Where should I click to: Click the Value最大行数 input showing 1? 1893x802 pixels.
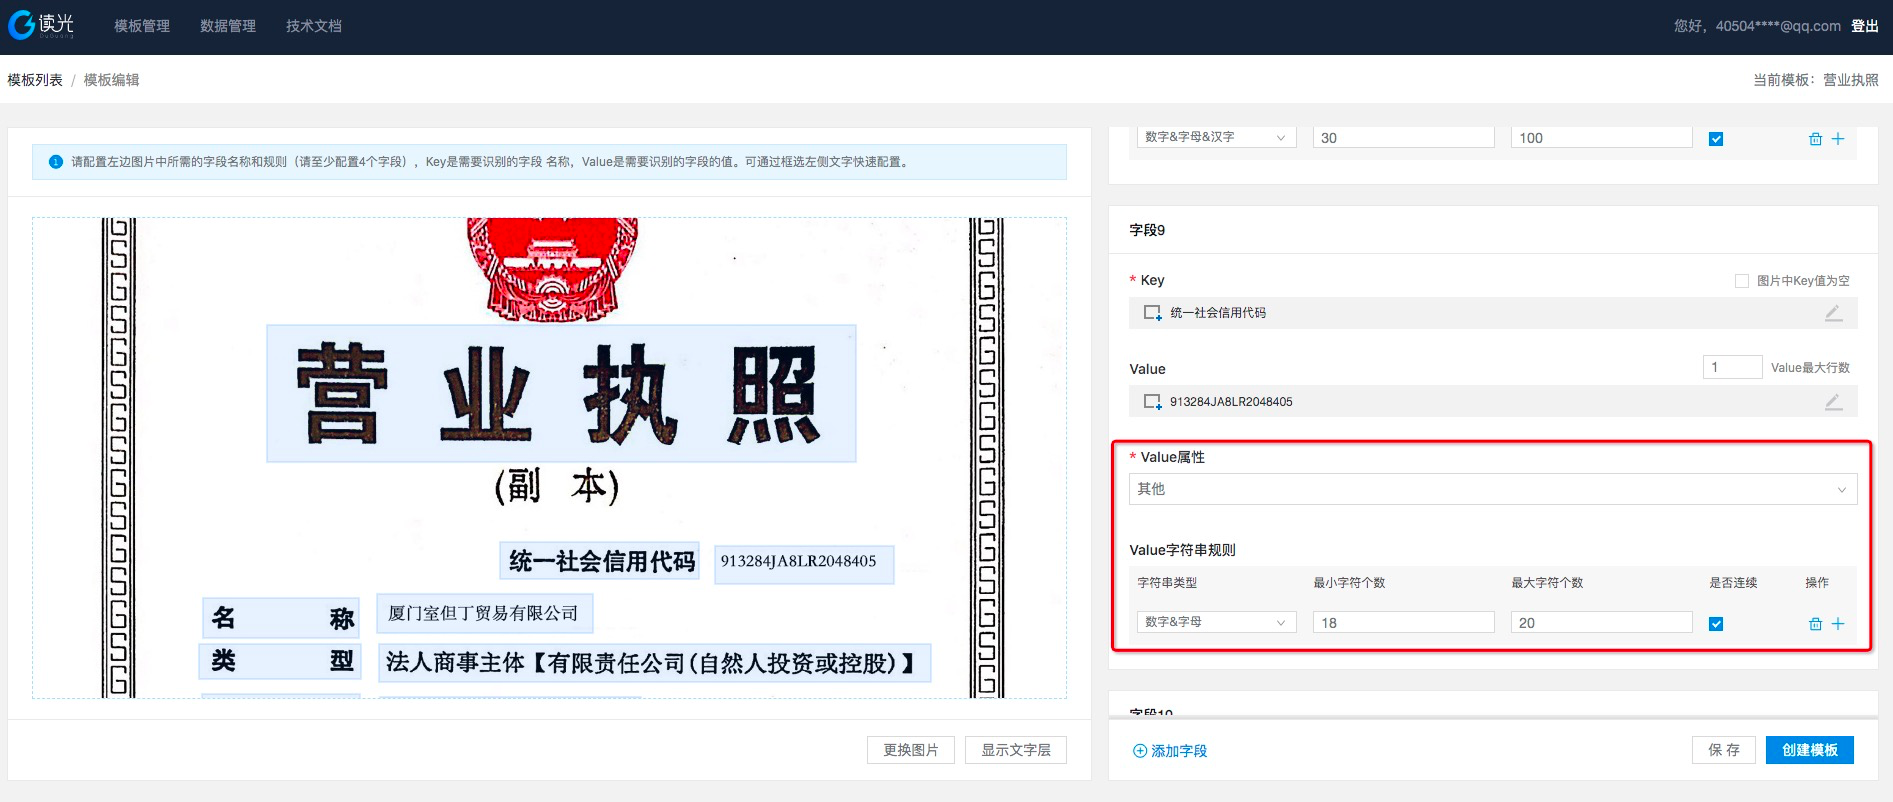(x=1732, y=367)
